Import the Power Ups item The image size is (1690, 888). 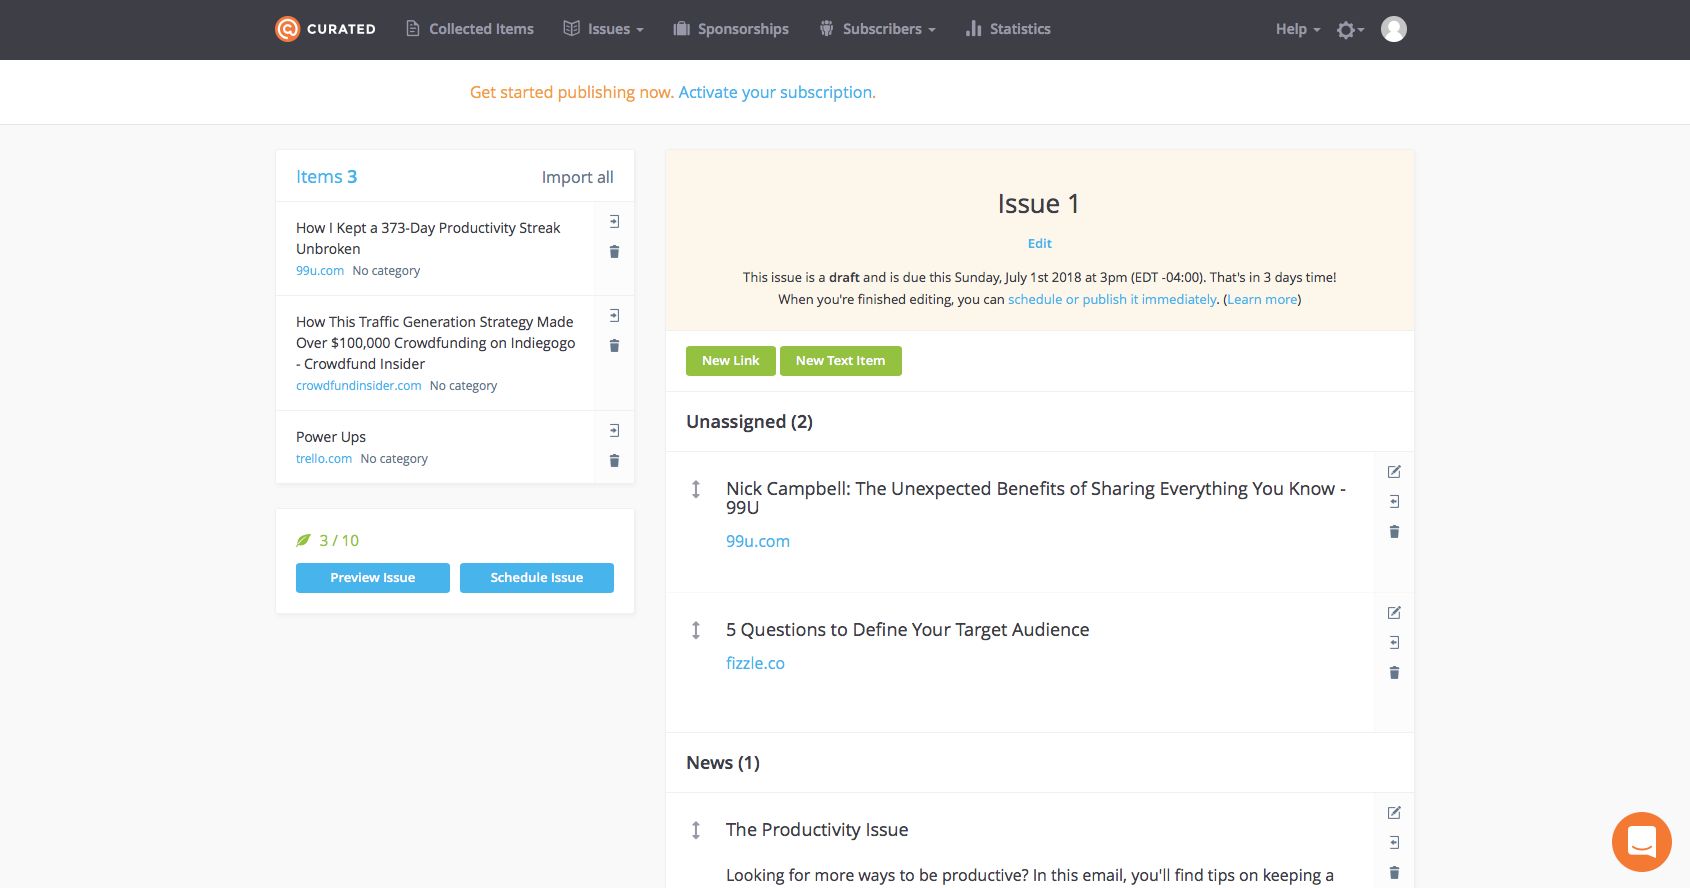pos(614,431)
